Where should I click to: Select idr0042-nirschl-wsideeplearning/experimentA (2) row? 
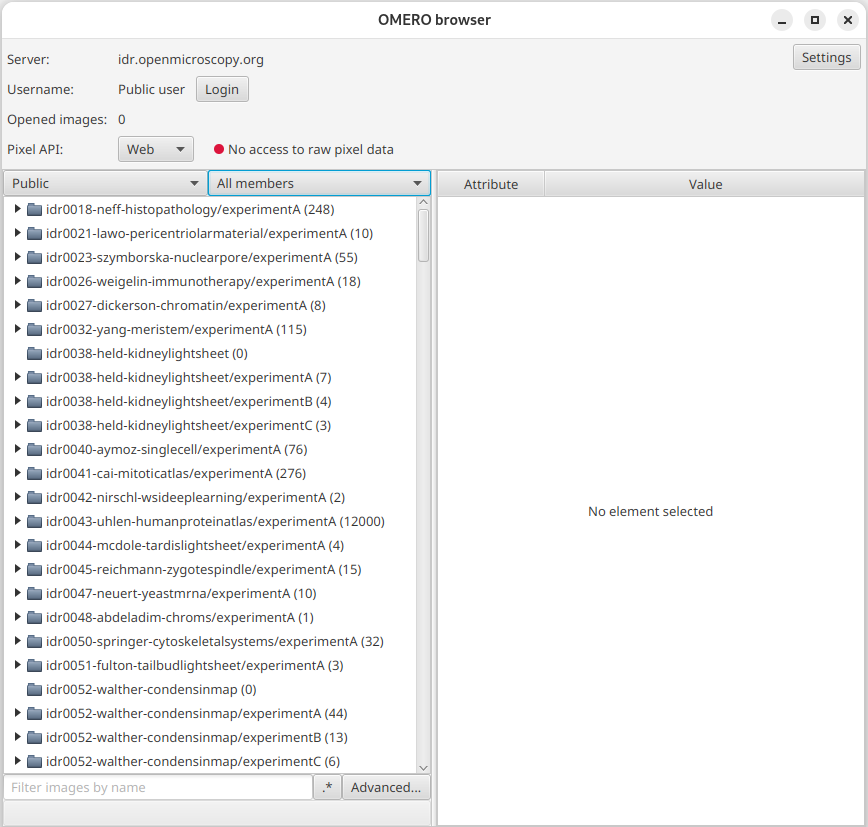(210, 498)
